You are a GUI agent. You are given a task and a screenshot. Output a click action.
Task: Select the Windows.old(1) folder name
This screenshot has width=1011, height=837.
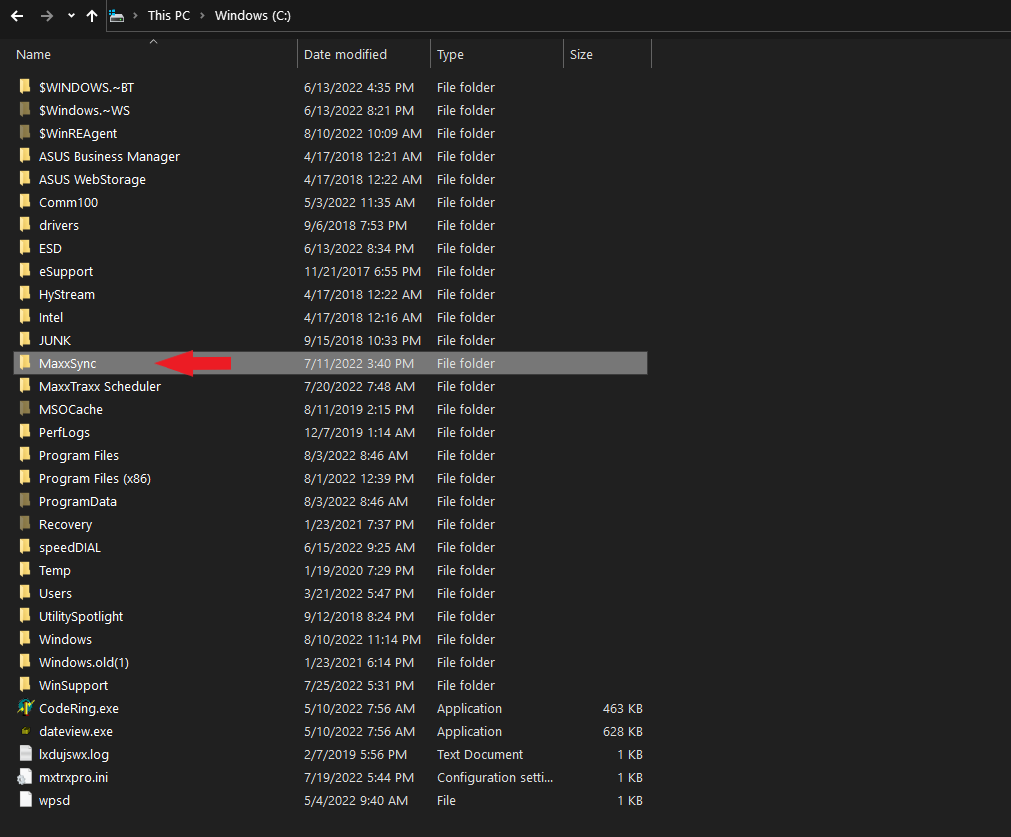tap(84, 662)
